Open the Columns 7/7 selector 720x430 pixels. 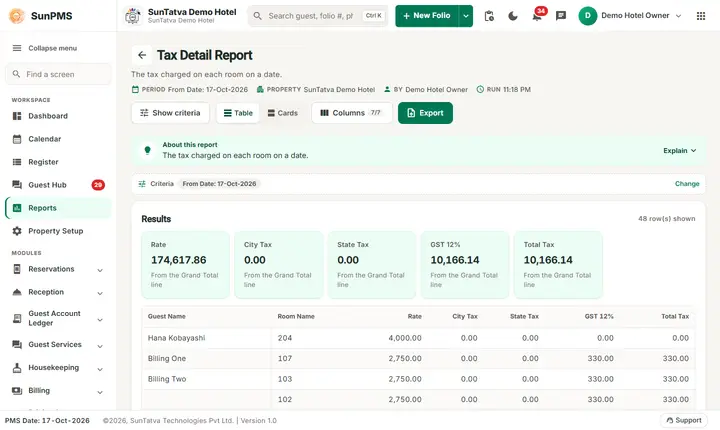(352, 113)
